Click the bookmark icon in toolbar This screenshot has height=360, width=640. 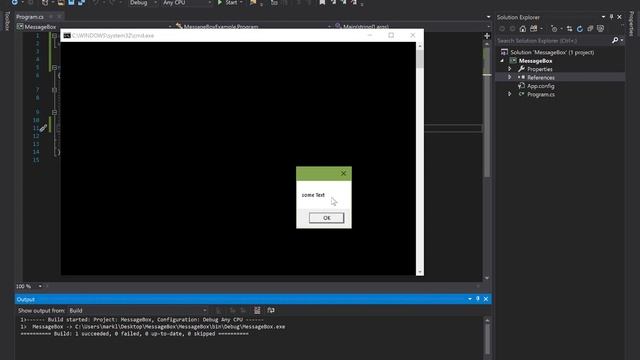click(x=322, y=2)
